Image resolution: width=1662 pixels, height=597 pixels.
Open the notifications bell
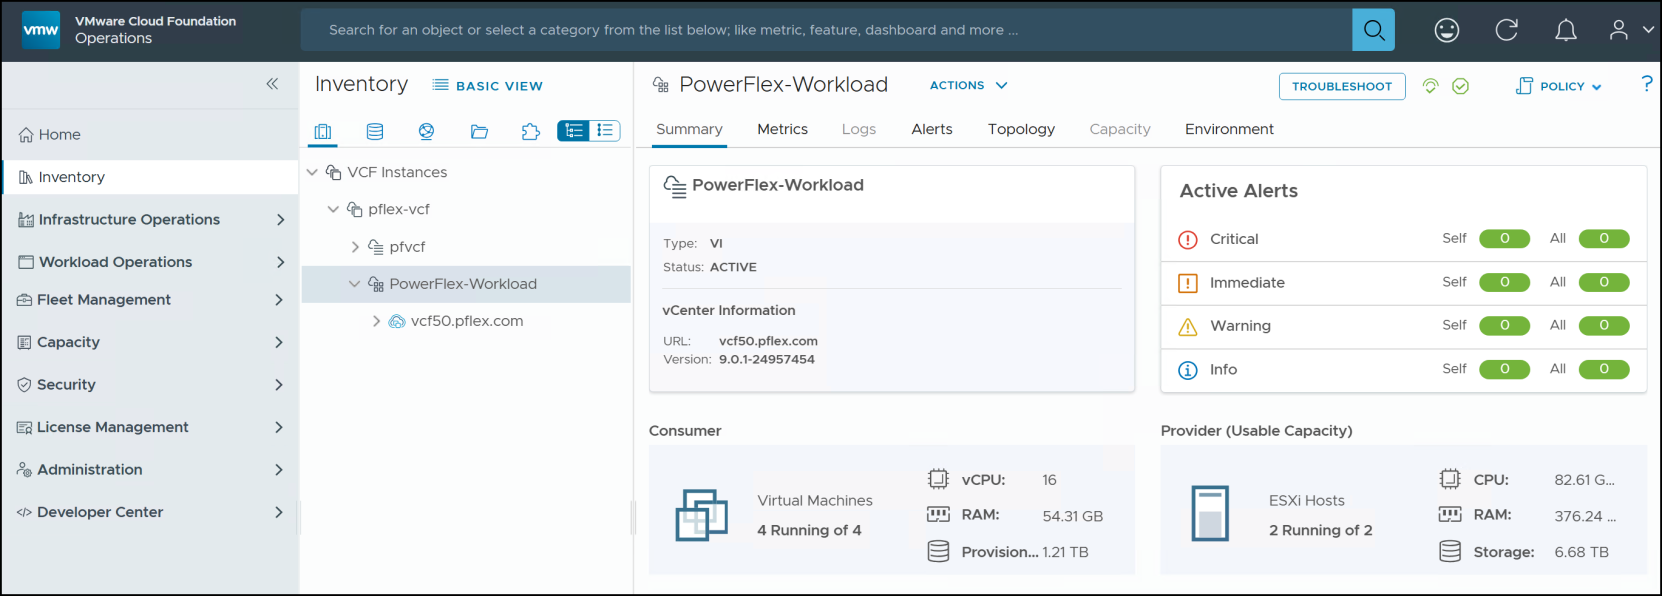[1566, 30]
